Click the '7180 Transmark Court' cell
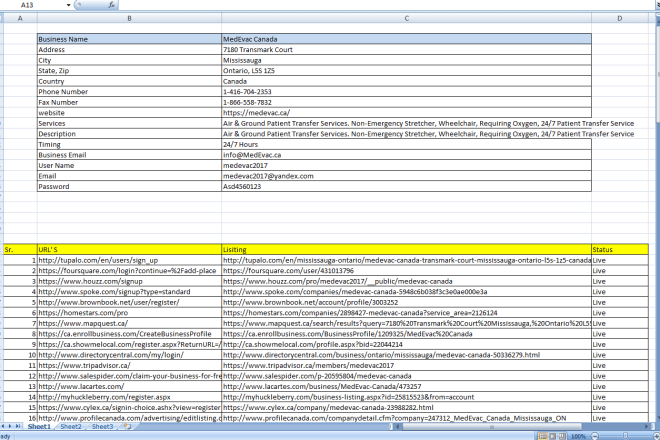Image resolution: width=660 pixels, height=440 pixels. (406, 50)
